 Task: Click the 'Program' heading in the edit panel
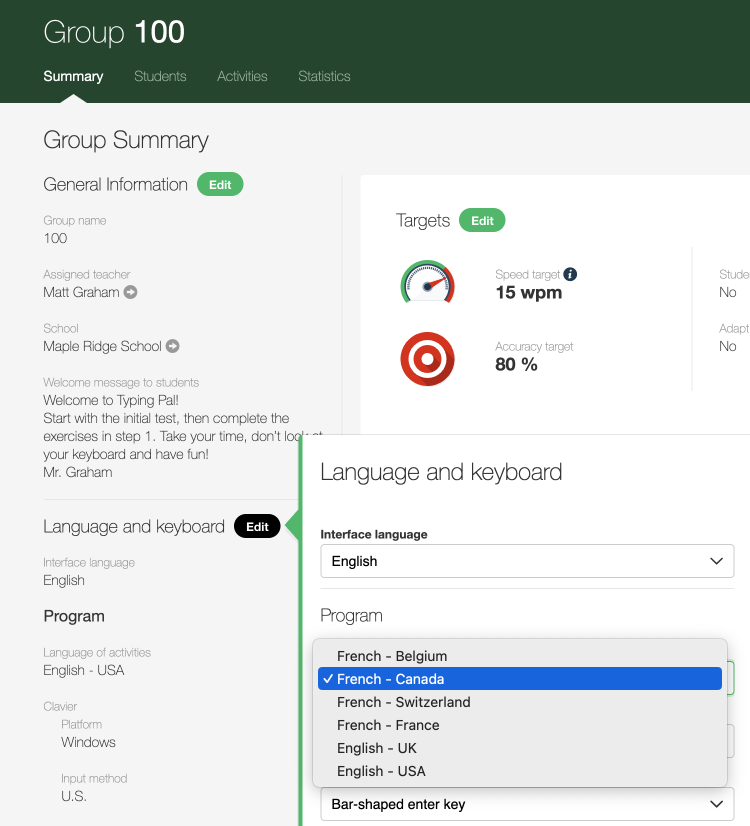point(351,615)
